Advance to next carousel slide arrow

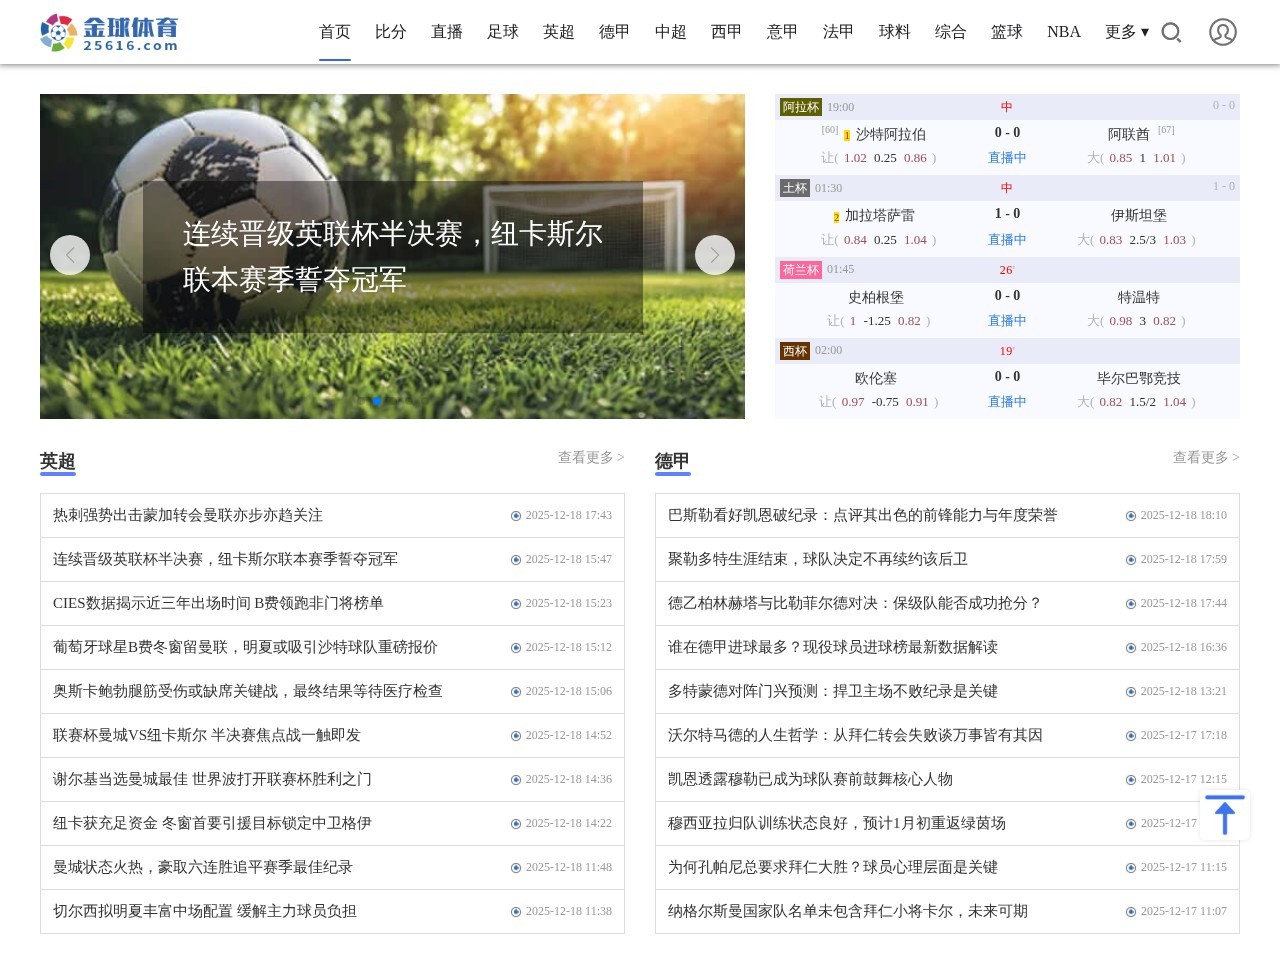pyautogui.click(x=715, y=255)
